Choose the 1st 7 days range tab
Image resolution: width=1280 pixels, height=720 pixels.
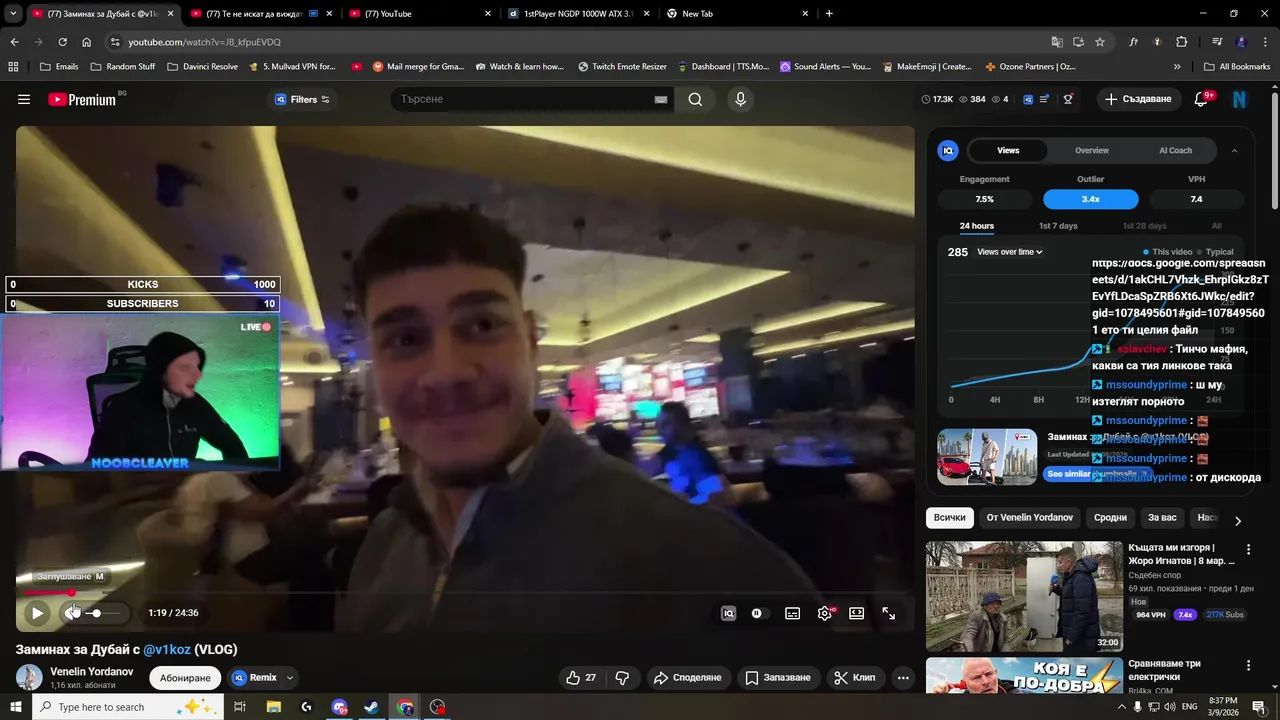(x=1058, y=226)
